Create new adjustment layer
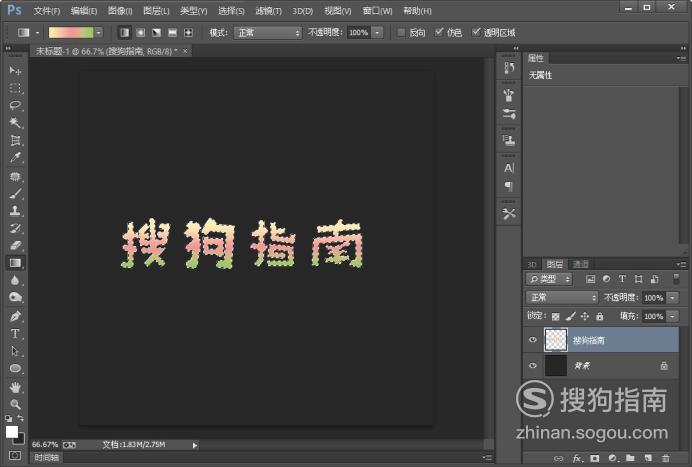Screen dimensions: 692x467 point(613,458)
